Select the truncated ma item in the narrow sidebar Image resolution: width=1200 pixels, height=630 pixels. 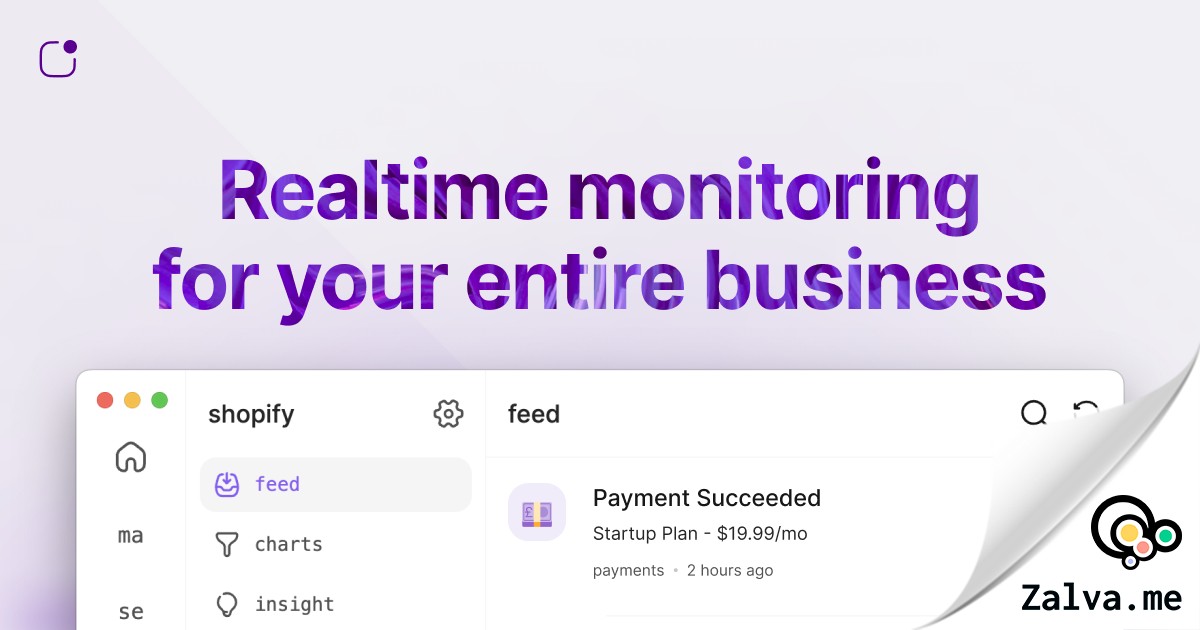pos(130,535)
